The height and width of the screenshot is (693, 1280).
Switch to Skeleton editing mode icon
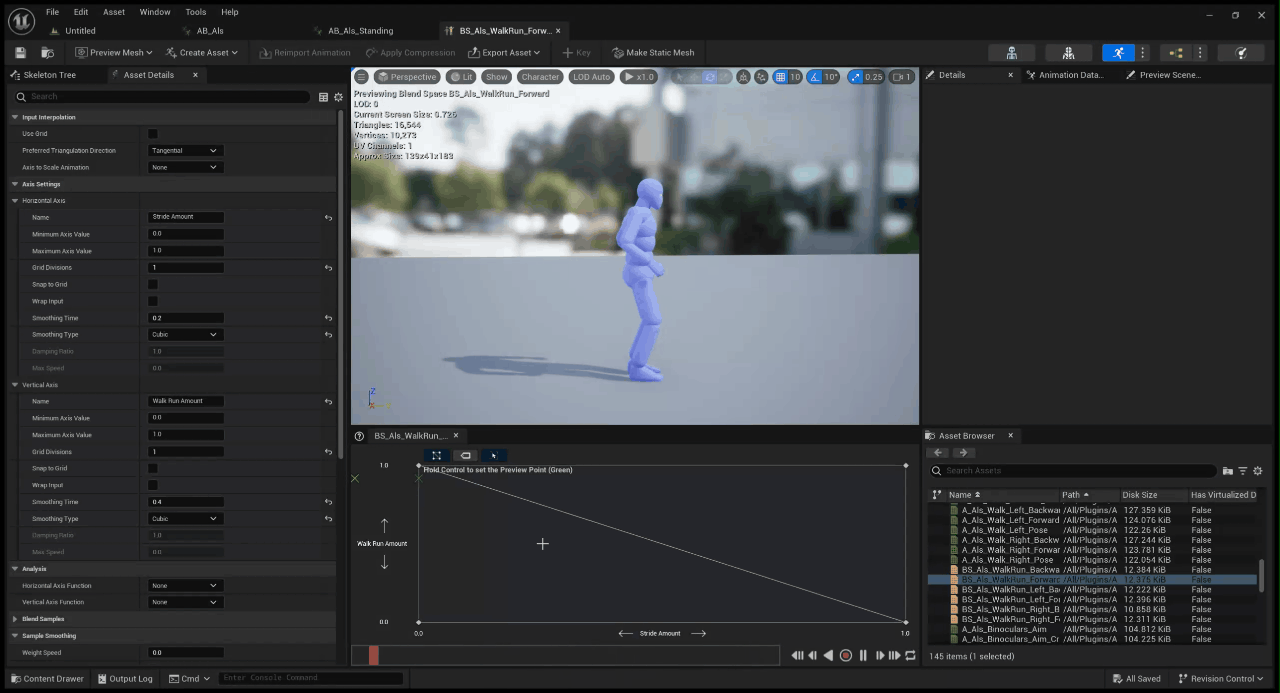coord(1012,53)
